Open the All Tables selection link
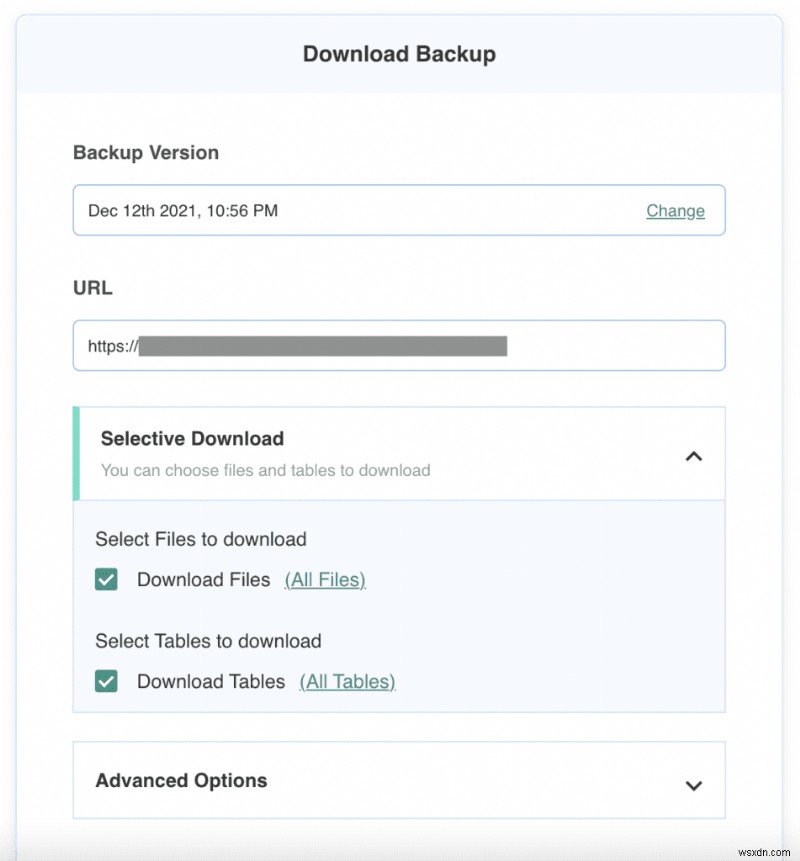This screenshot has width=800, height=861. tap(347, 682)
